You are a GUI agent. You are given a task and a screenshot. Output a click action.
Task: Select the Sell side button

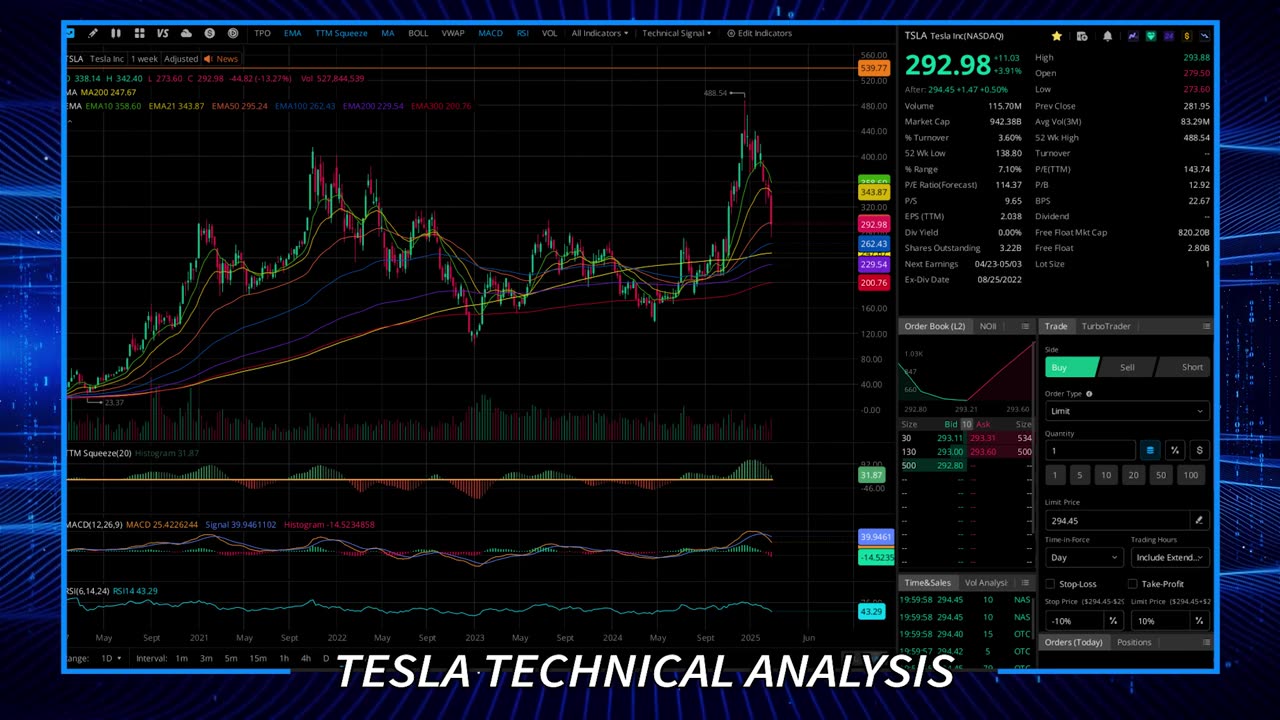[x=1127, y=367]
